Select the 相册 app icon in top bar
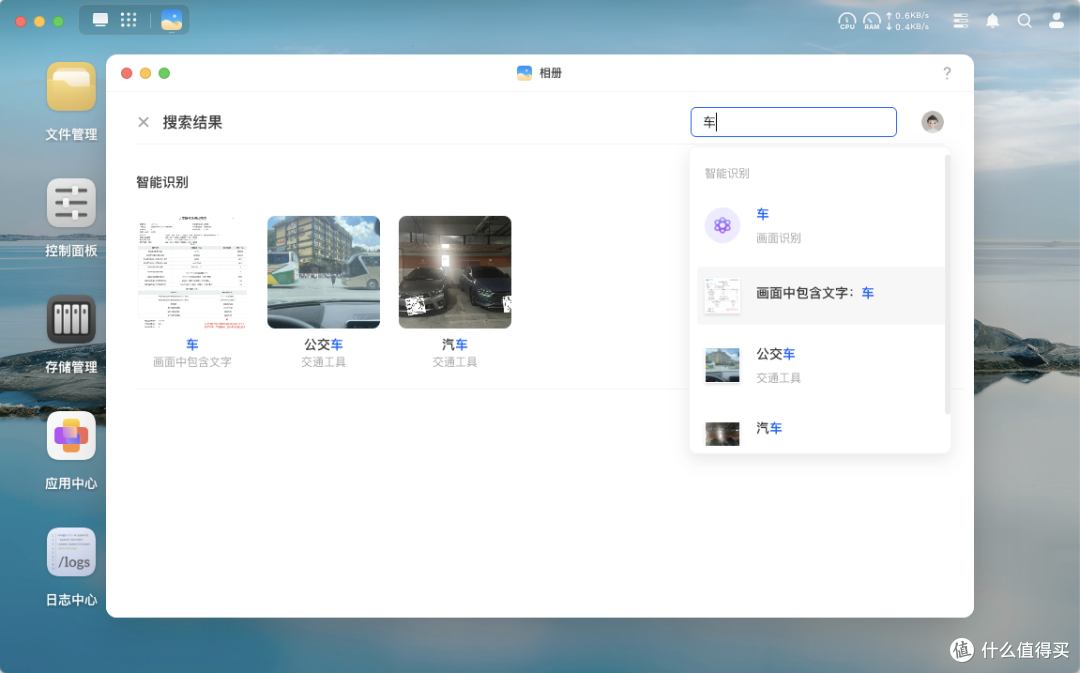 tap(172, 20)
